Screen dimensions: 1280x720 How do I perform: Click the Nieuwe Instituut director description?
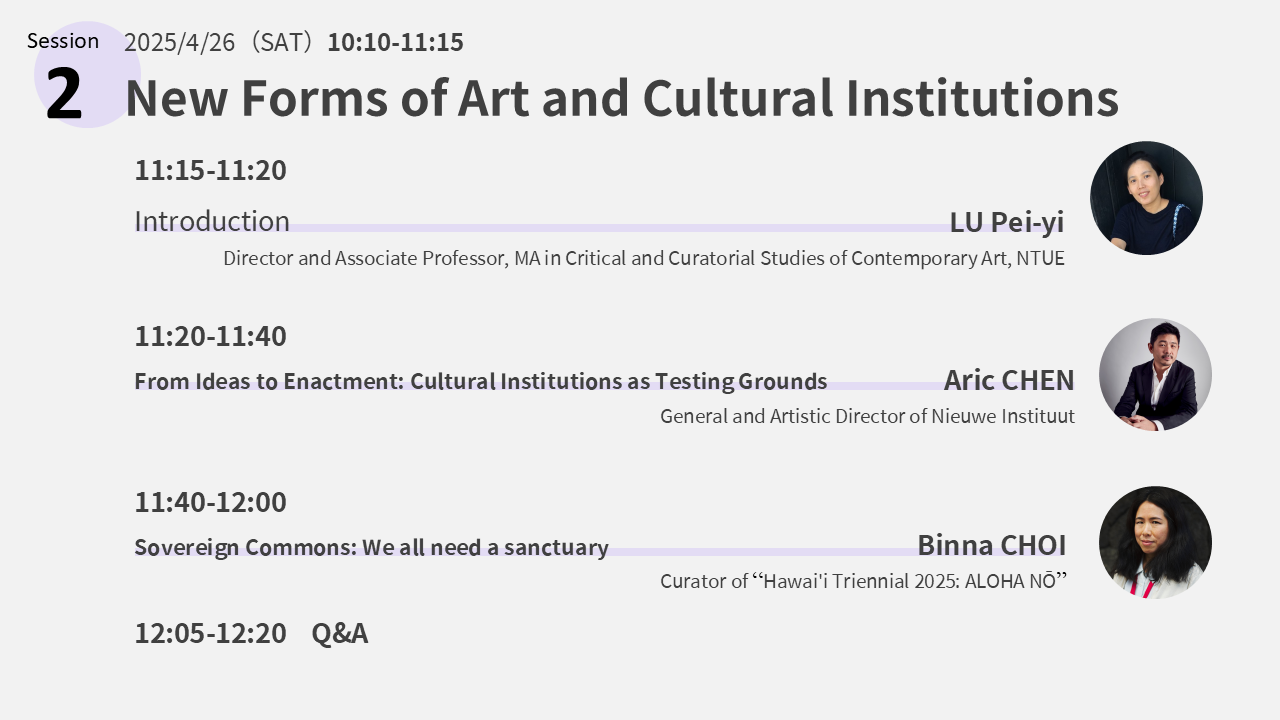(867, 416)
